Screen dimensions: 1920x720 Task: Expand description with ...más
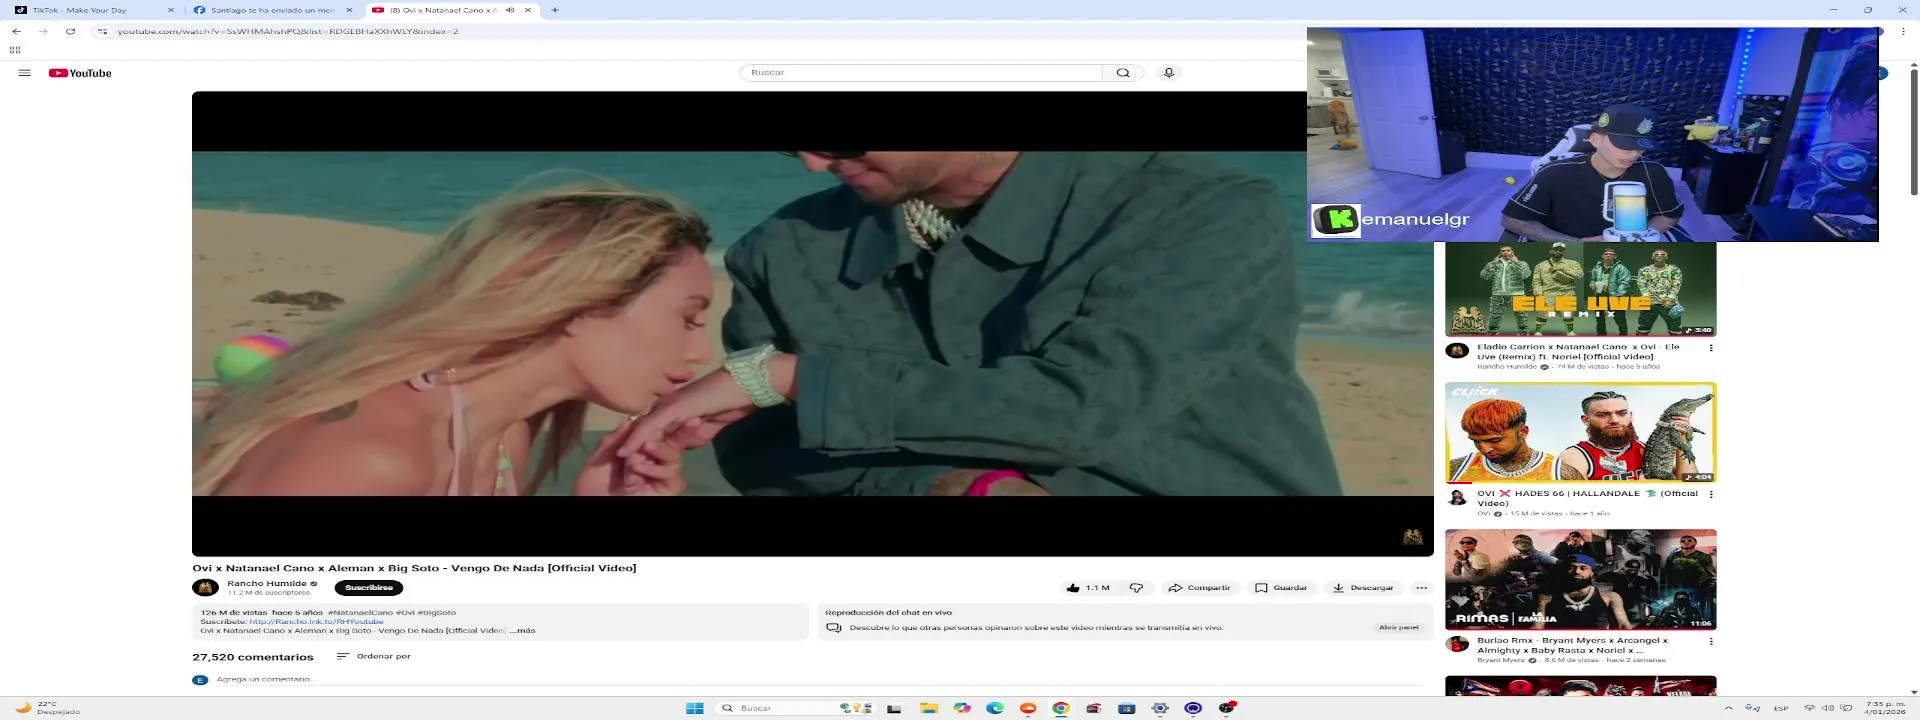[x=523, y=631]
